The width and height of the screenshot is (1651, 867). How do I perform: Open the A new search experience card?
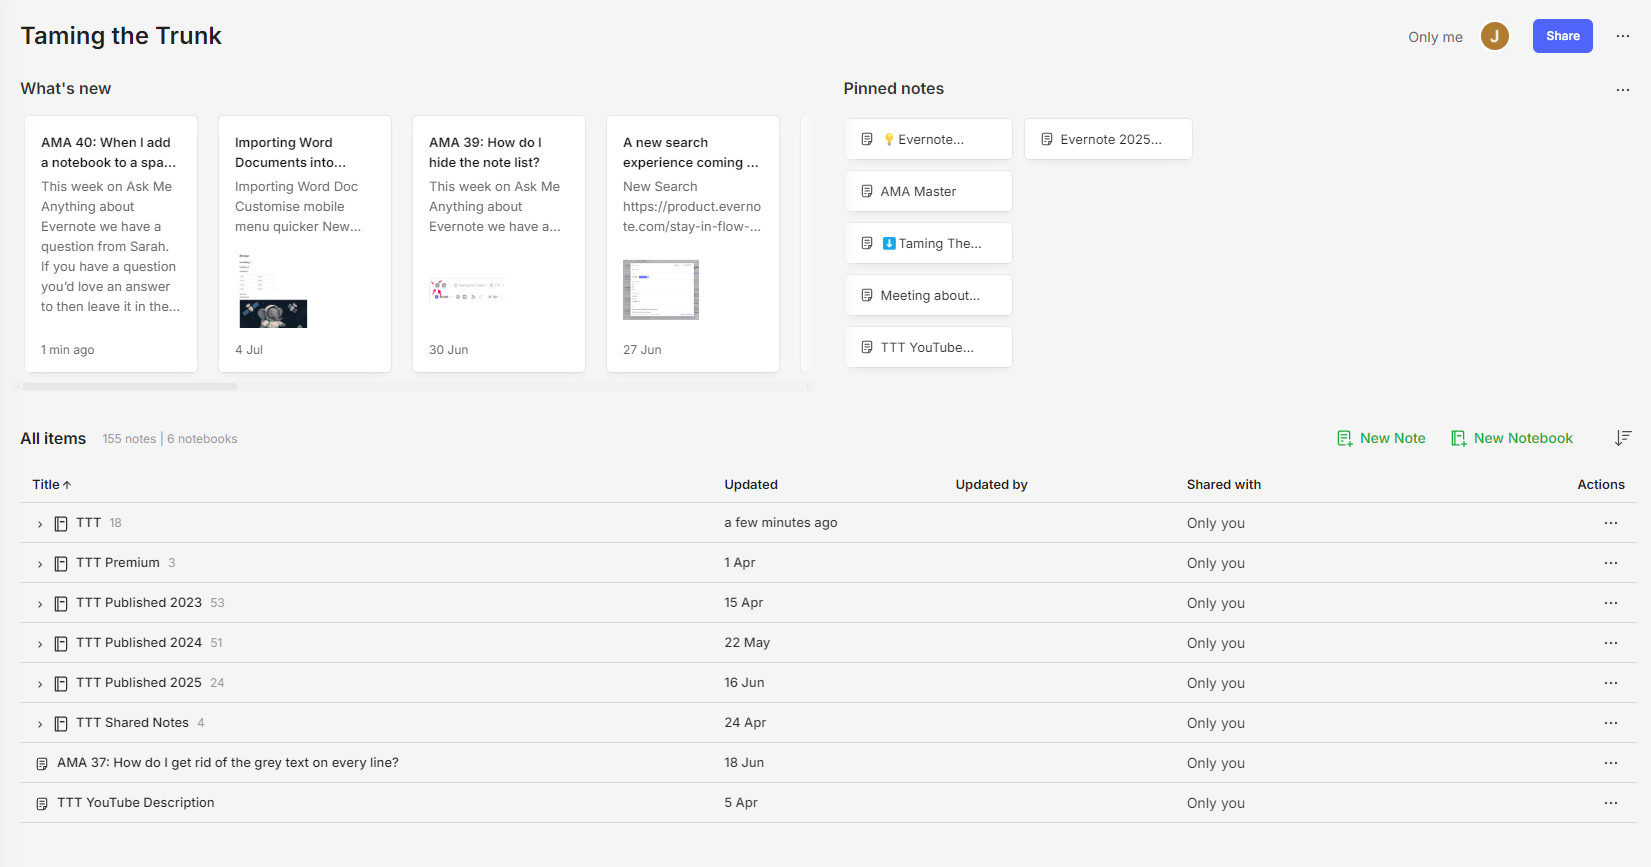pos(693,244)
